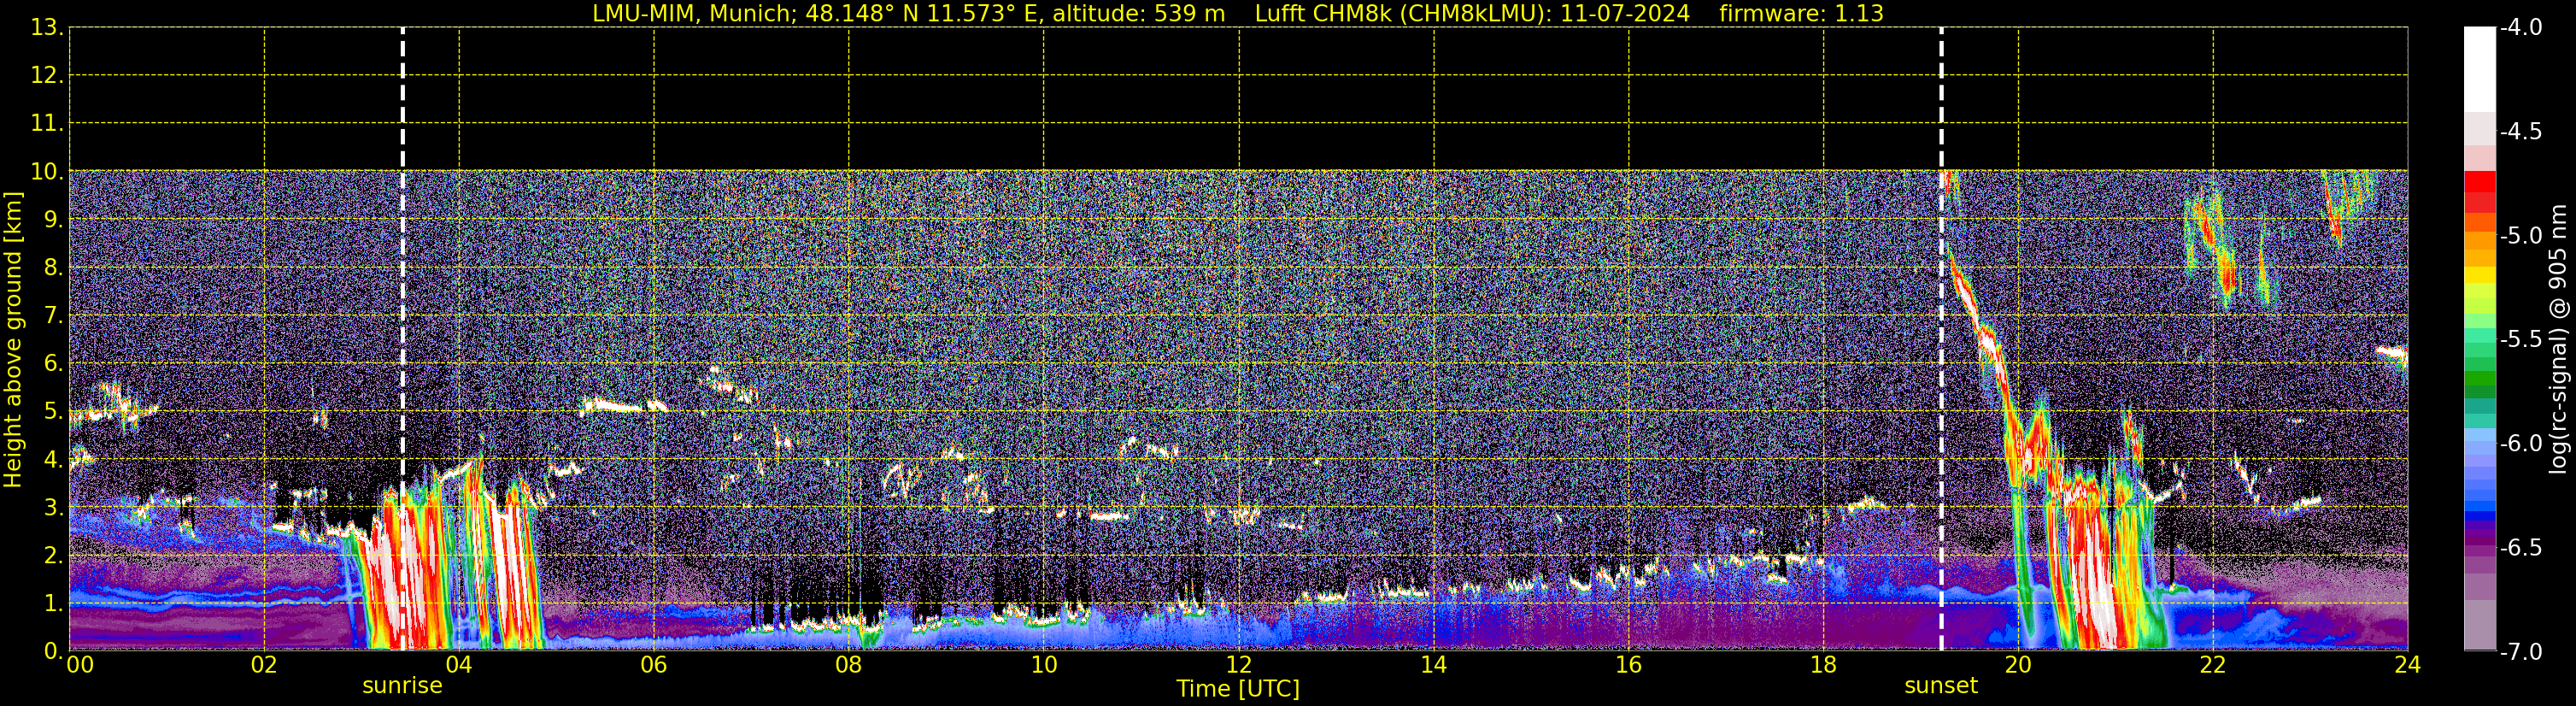2576x706 pixels.
Task: Click the height axis tick '5.'
Action: [x=53, y=412]
